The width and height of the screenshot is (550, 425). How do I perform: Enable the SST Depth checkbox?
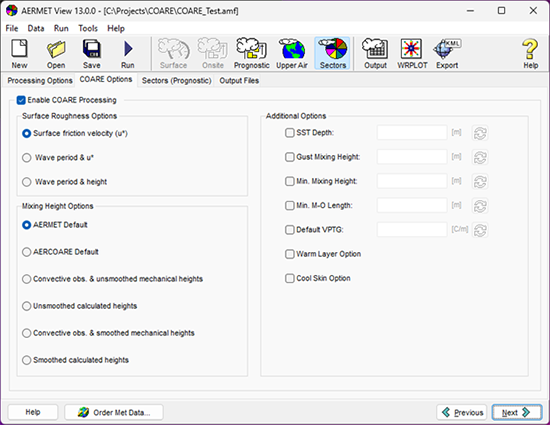point(289,133)
